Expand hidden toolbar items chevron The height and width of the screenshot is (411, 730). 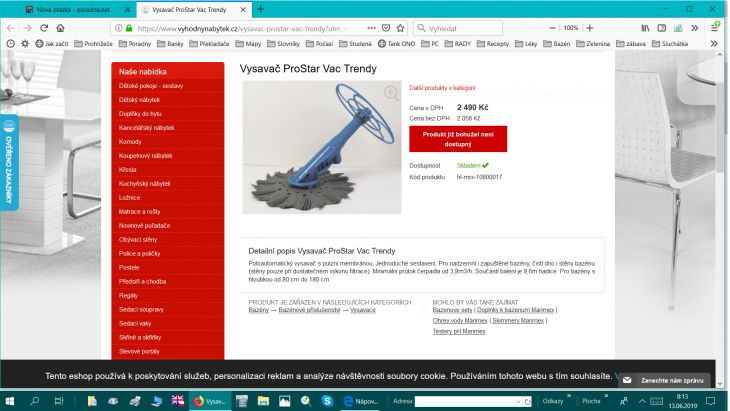coord(695,28)
